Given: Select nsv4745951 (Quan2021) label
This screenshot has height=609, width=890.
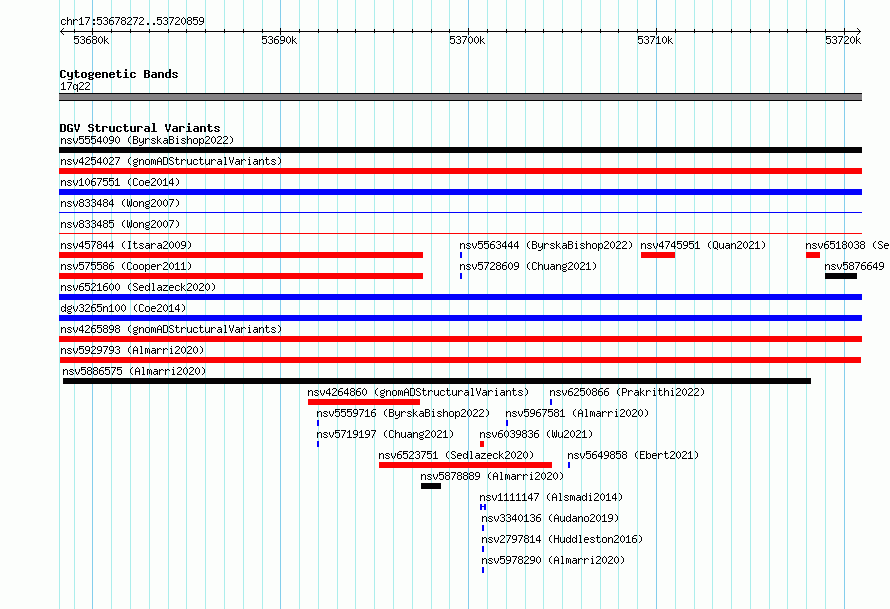Looking at the screenshot, I should point(703,245).
